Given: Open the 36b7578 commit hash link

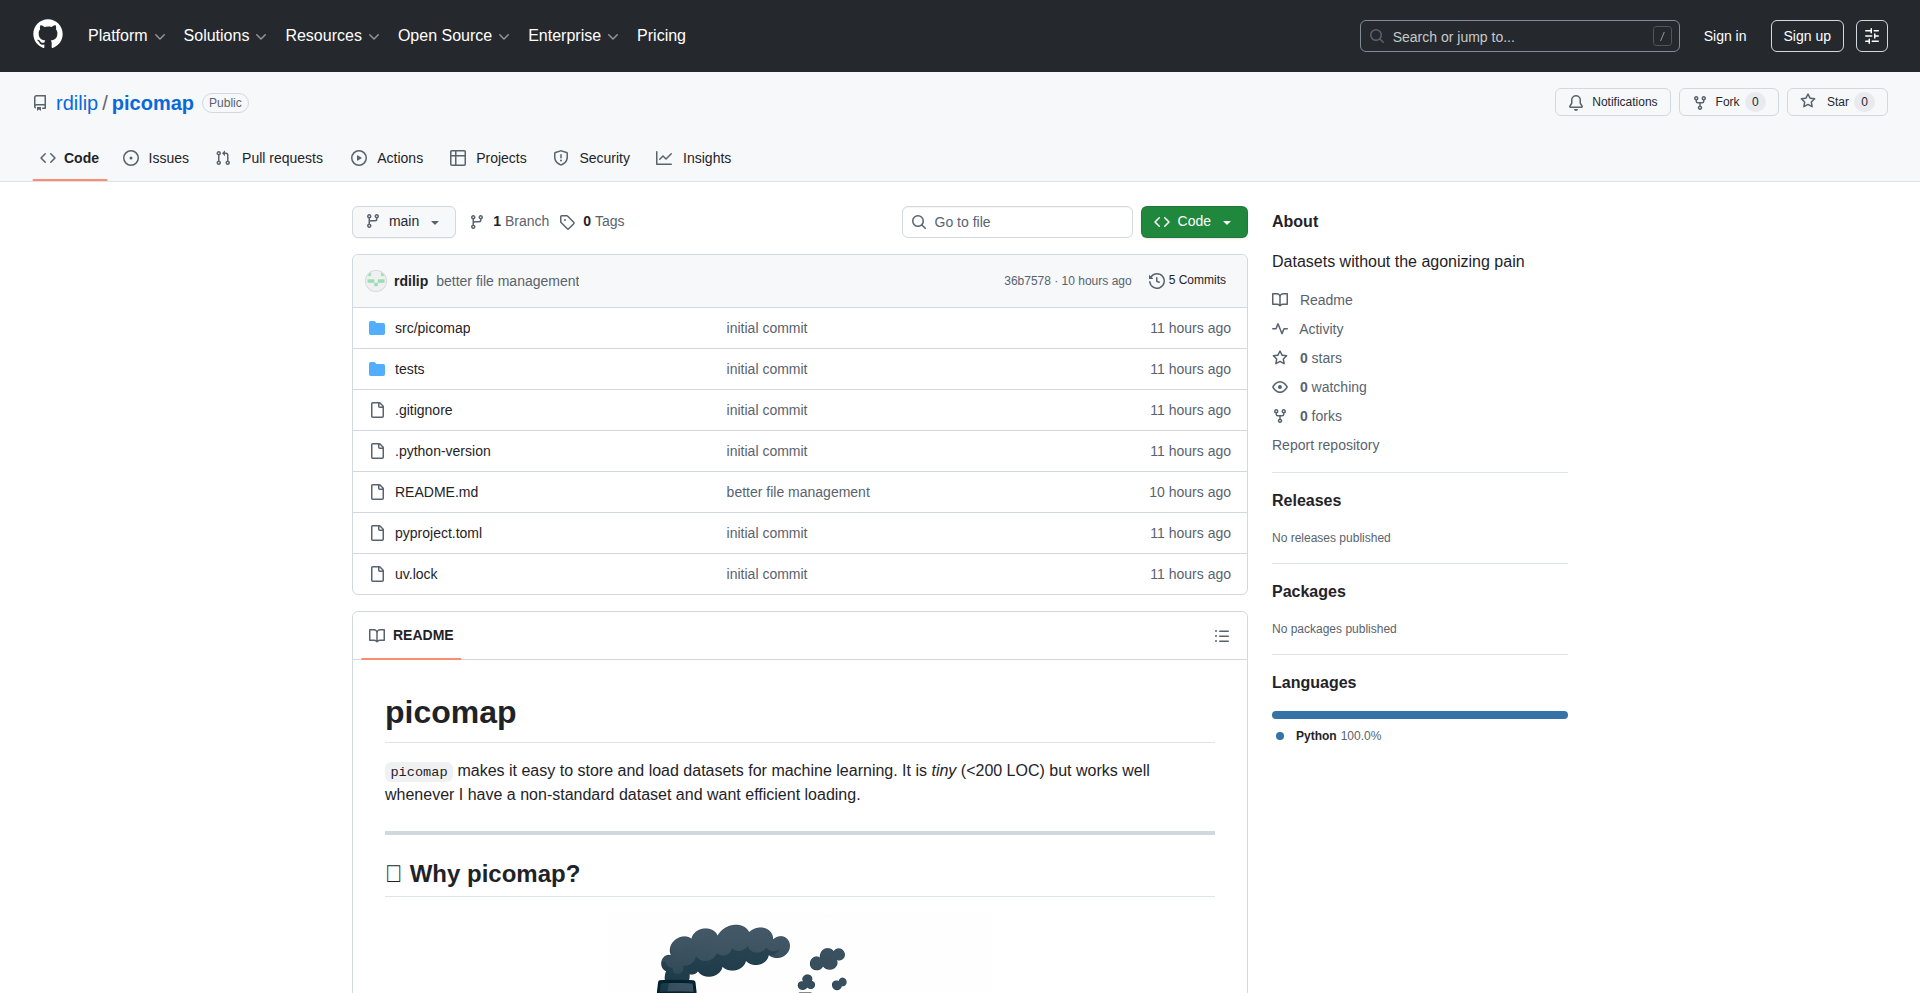Looking at the screenshot, I should pyautogui.click(x=1027, y=281).
